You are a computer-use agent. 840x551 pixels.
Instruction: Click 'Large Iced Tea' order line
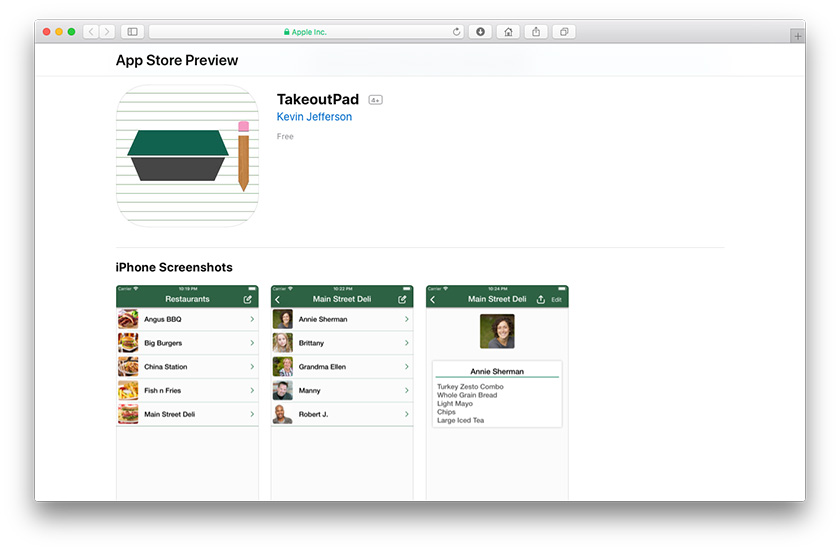click(x=460, y=420)
